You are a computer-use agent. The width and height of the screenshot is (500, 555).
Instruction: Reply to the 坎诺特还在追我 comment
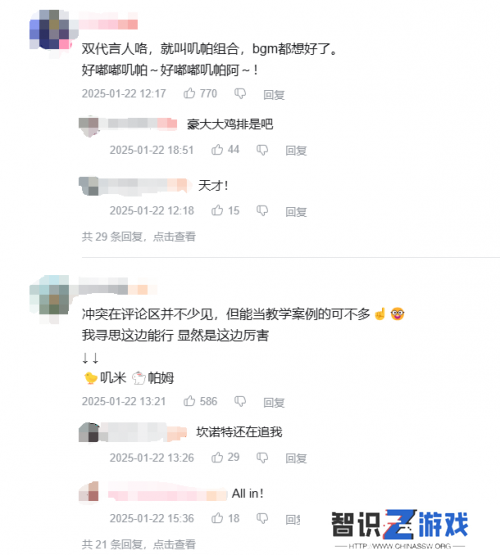296,458
